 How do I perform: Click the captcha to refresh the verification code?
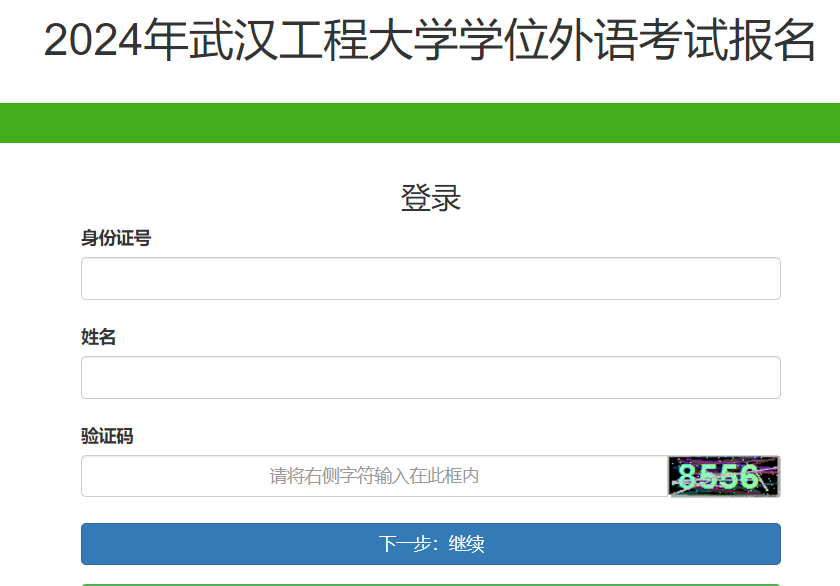[723, 476]
